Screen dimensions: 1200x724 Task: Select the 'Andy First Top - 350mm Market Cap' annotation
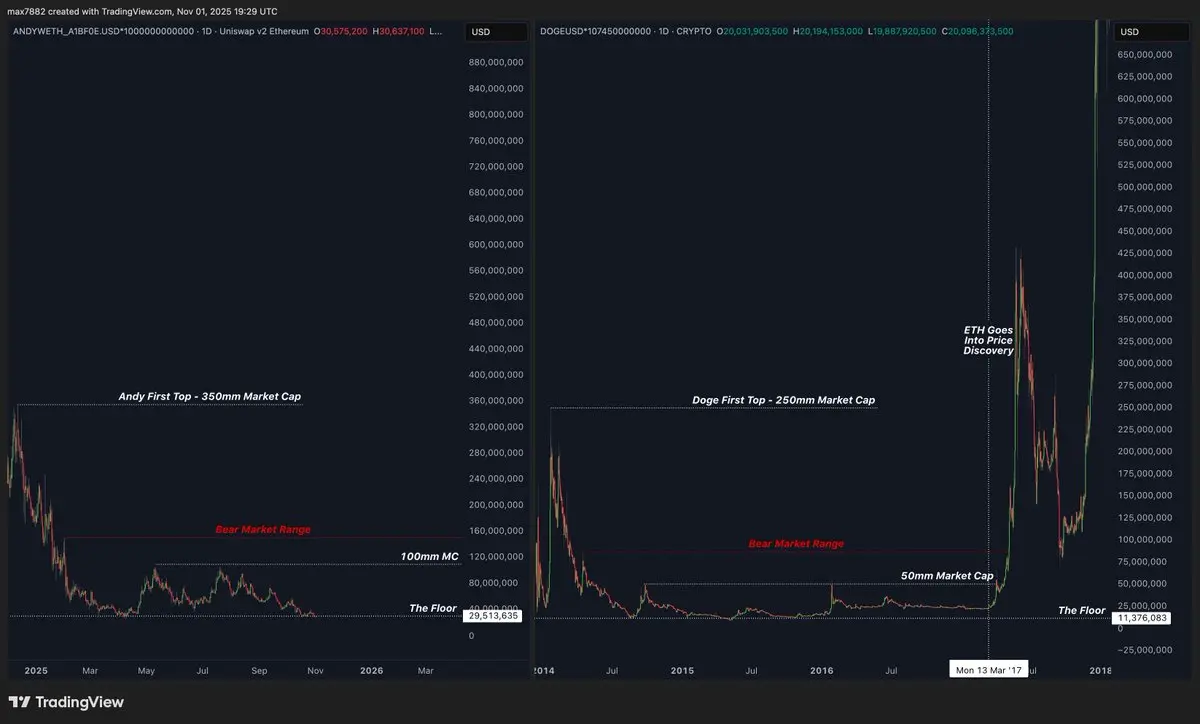click(209, 397)
